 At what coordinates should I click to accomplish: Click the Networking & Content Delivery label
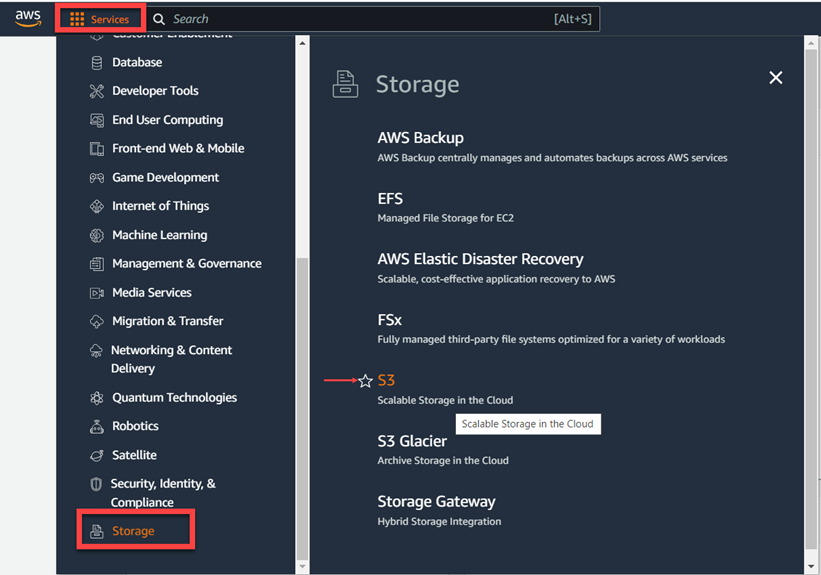(171, 359)
